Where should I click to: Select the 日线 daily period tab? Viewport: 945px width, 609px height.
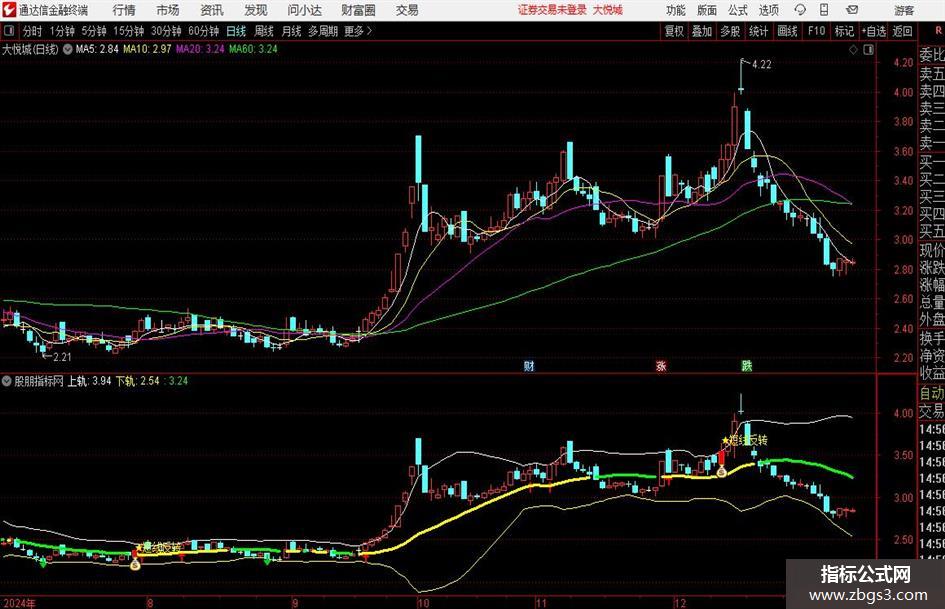point(236,31)
